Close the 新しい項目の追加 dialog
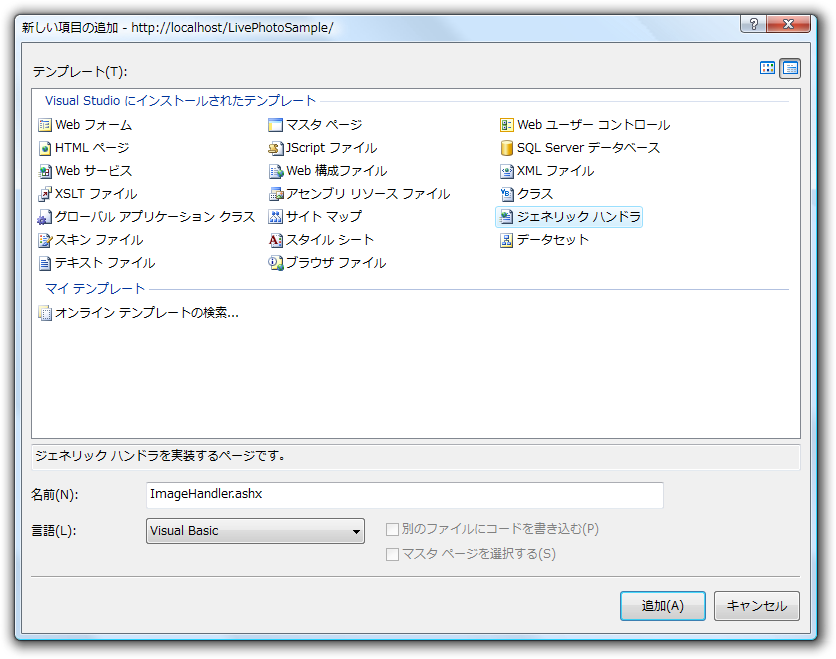The image size is (836, 659). coord(789,24)
